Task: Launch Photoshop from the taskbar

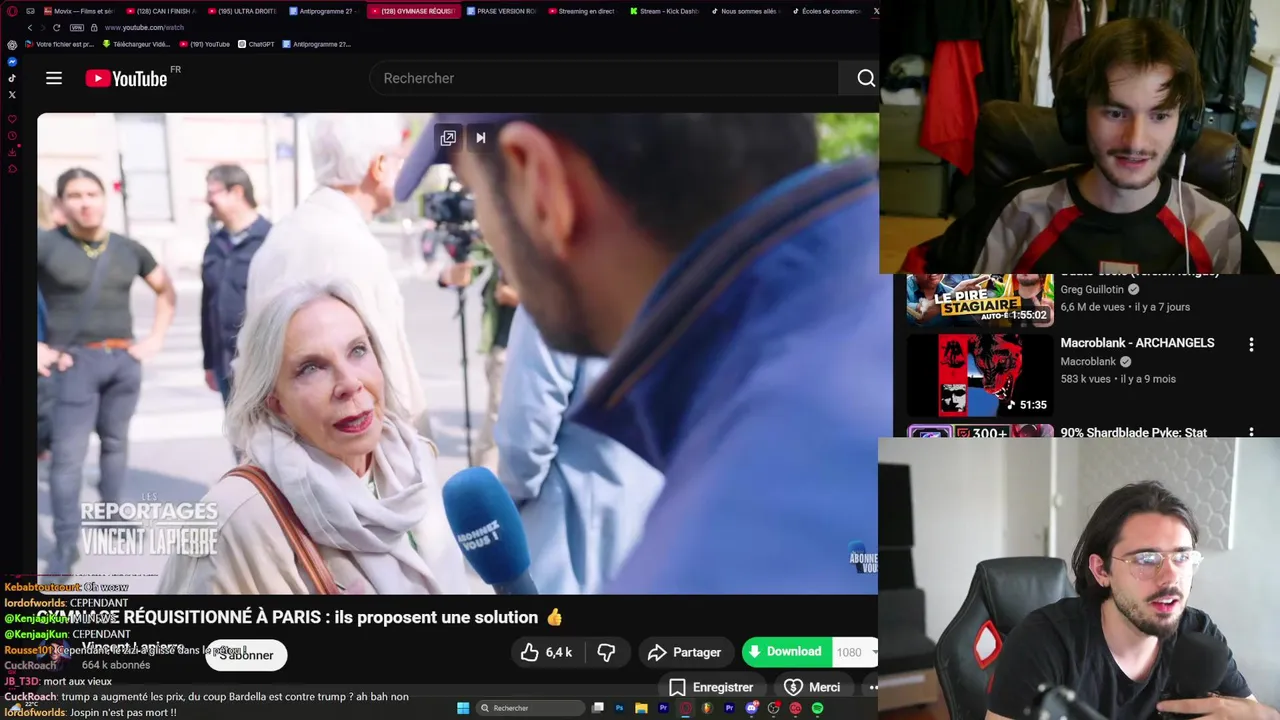Action: coord(620,708)
